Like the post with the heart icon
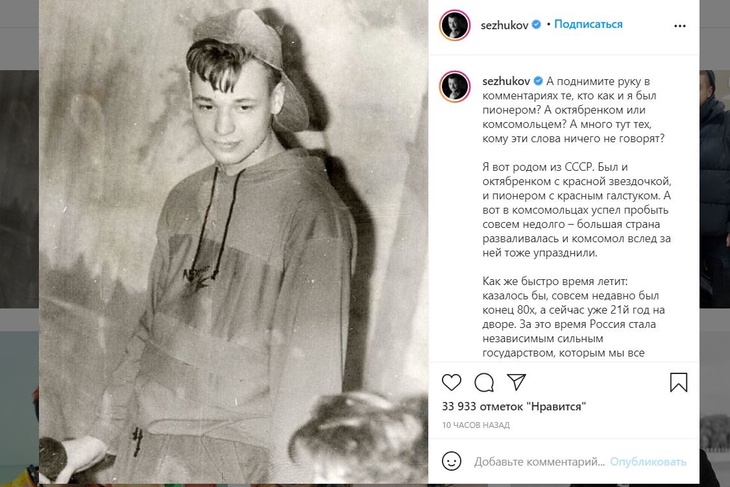The height and width of the screenshot is (487, 730). [451, 382]
